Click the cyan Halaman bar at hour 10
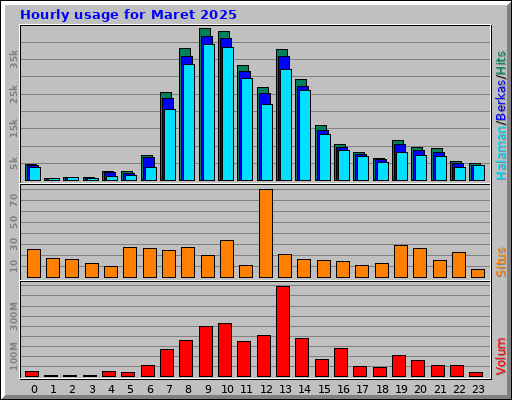The image size is (512, 400). click(x=228, y=114)
